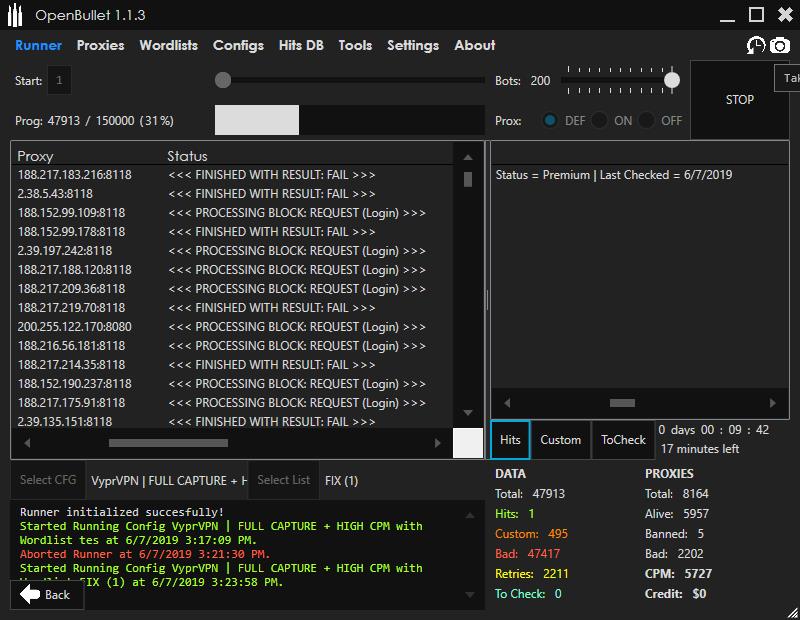Screen dimensions: 800x620
Task: Open the Configs tab
Action: (238, 45)
